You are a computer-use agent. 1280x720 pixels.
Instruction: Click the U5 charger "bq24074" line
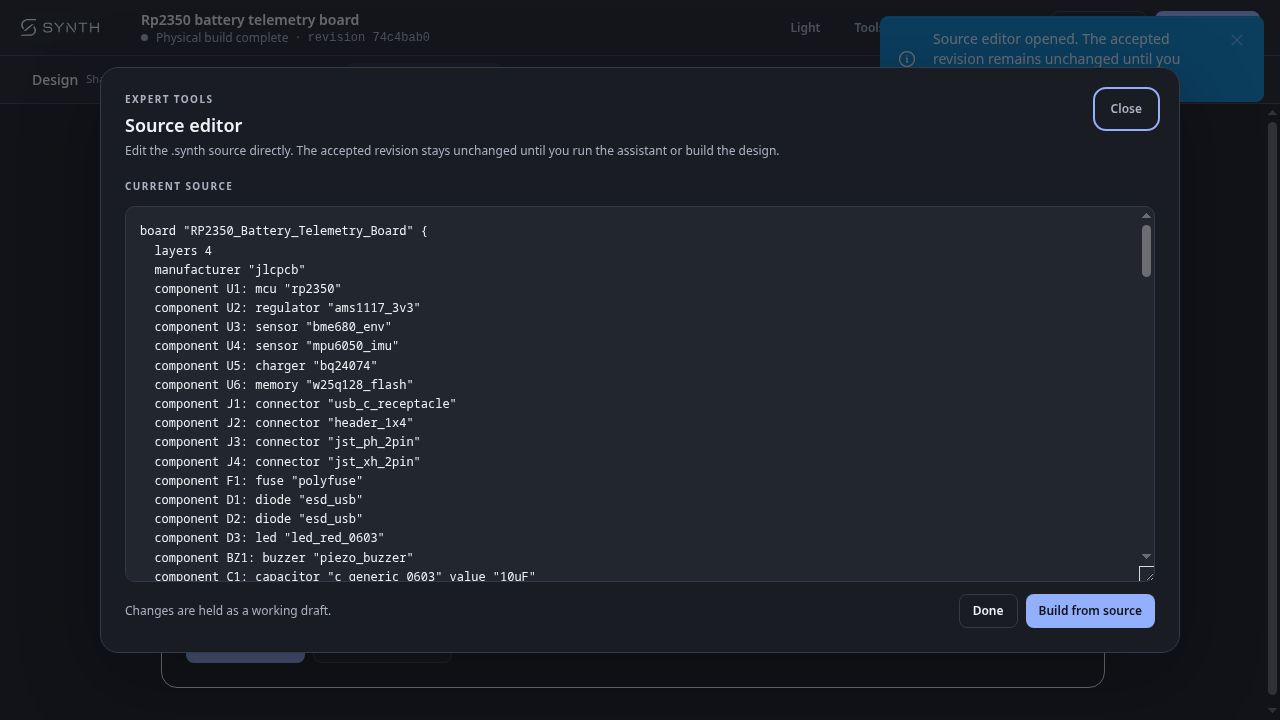[x=266, y=366]
